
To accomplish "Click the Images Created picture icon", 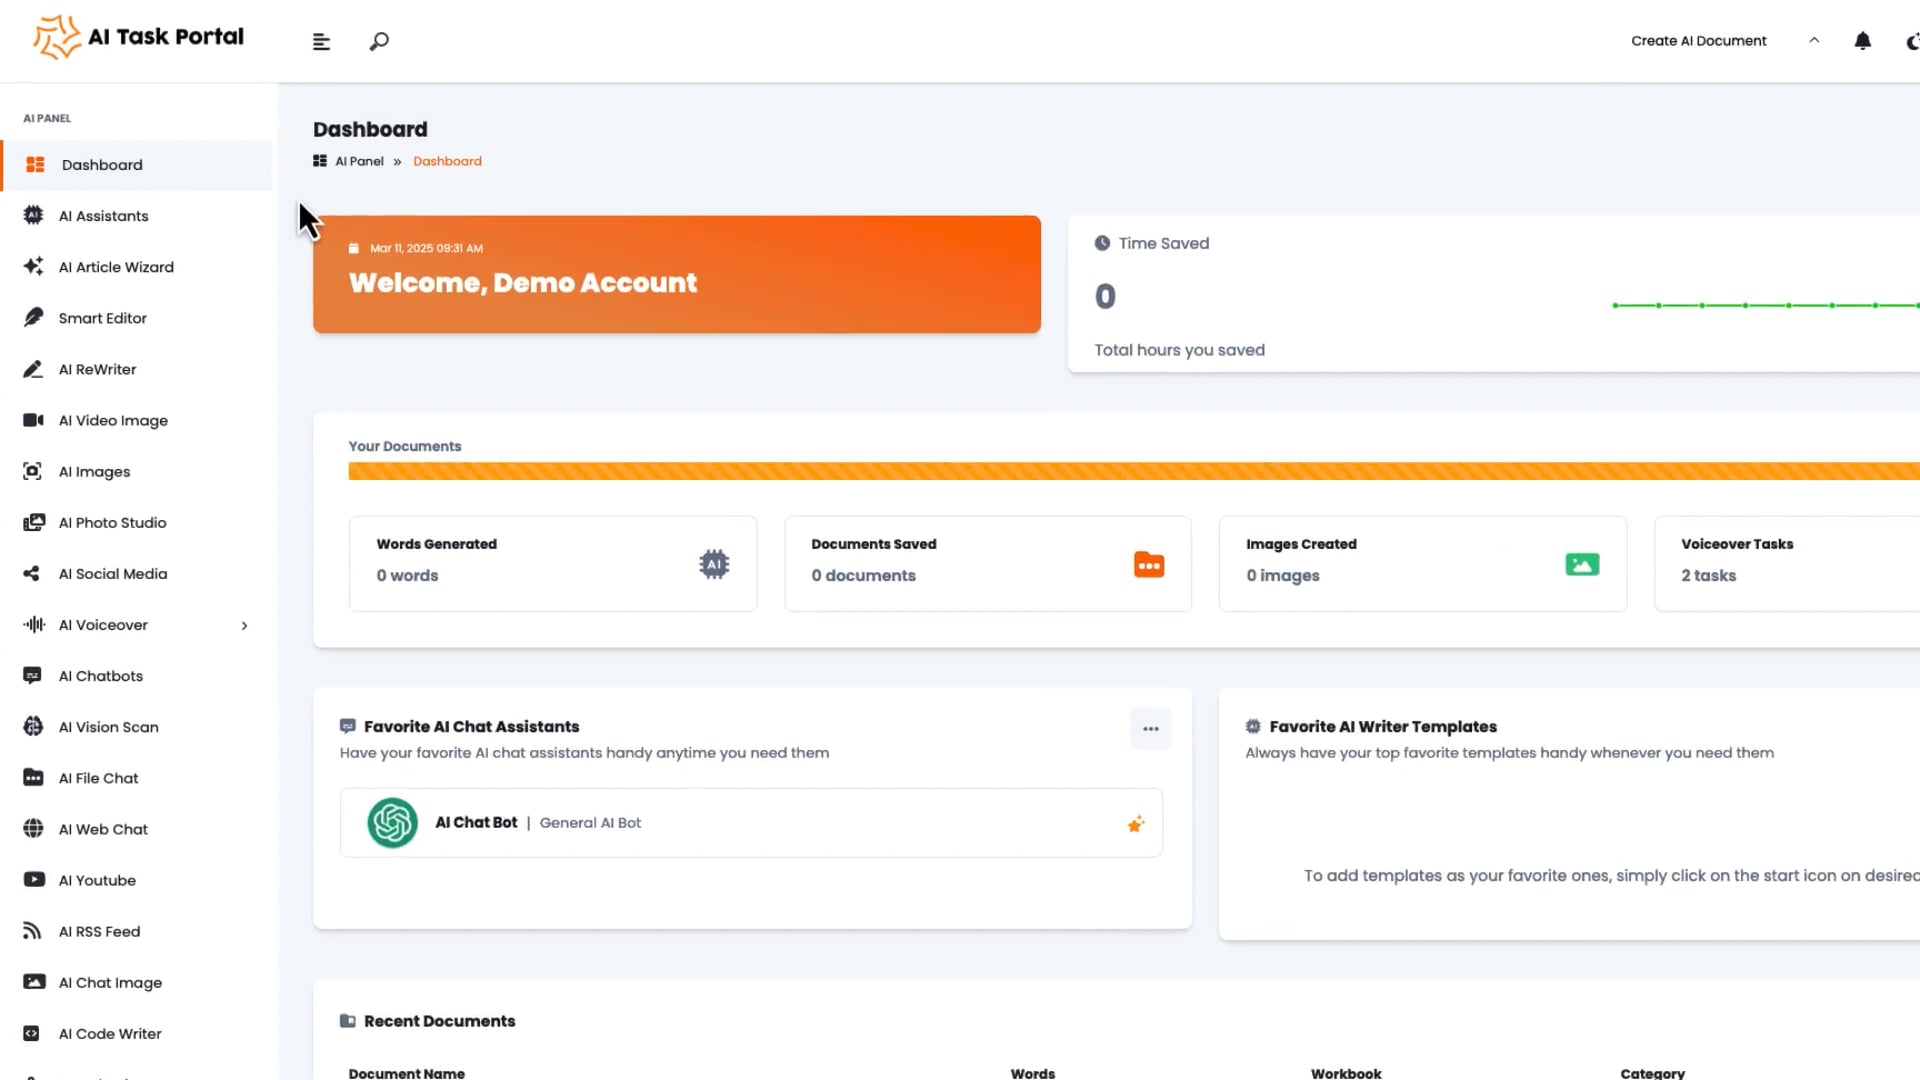I will tap(1581, 565).
